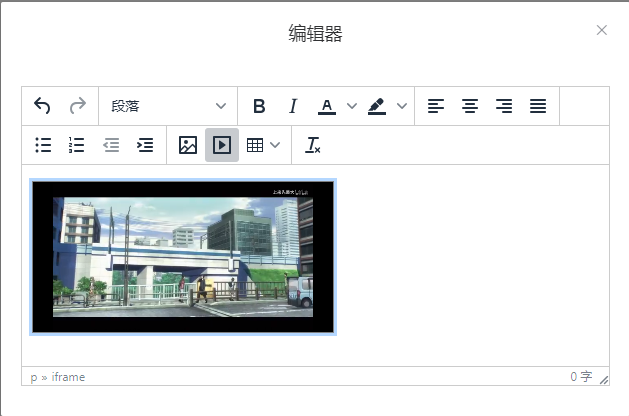
Task: Align text to the left
Action: 436,106
